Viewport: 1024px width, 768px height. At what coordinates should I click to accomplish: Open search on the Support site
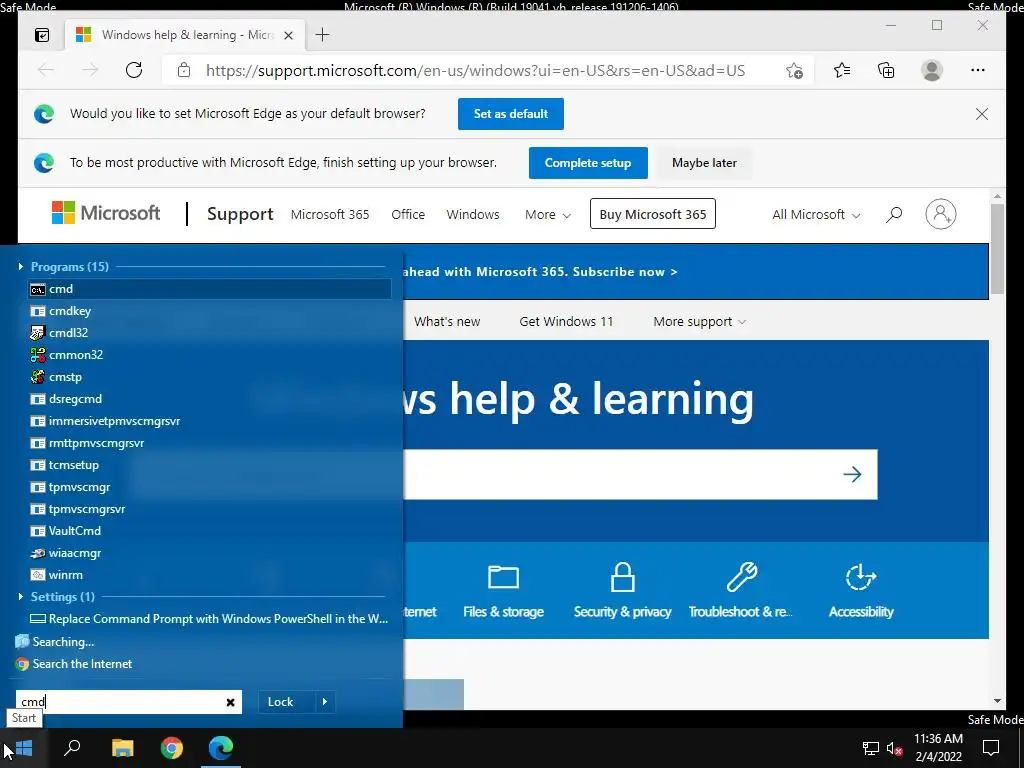pos(894,214)
